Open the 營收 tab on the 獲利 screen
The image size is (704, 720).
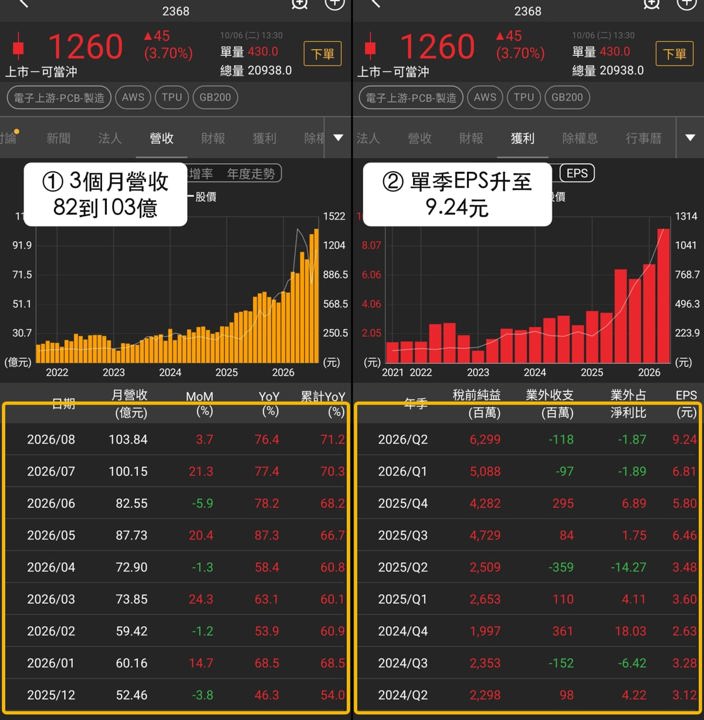[x=419, y=138]
